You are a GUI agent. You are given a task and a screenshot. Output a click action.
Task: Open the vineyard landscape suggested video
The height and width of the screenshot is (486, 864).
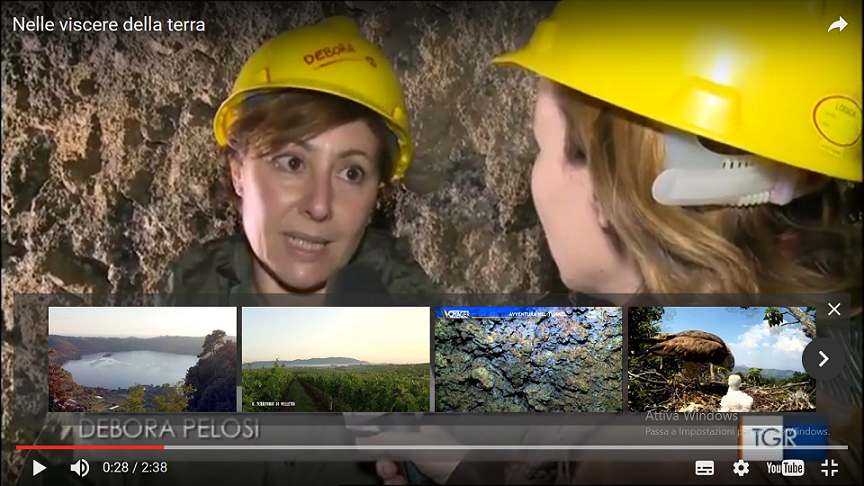click(x=336, y=359)
